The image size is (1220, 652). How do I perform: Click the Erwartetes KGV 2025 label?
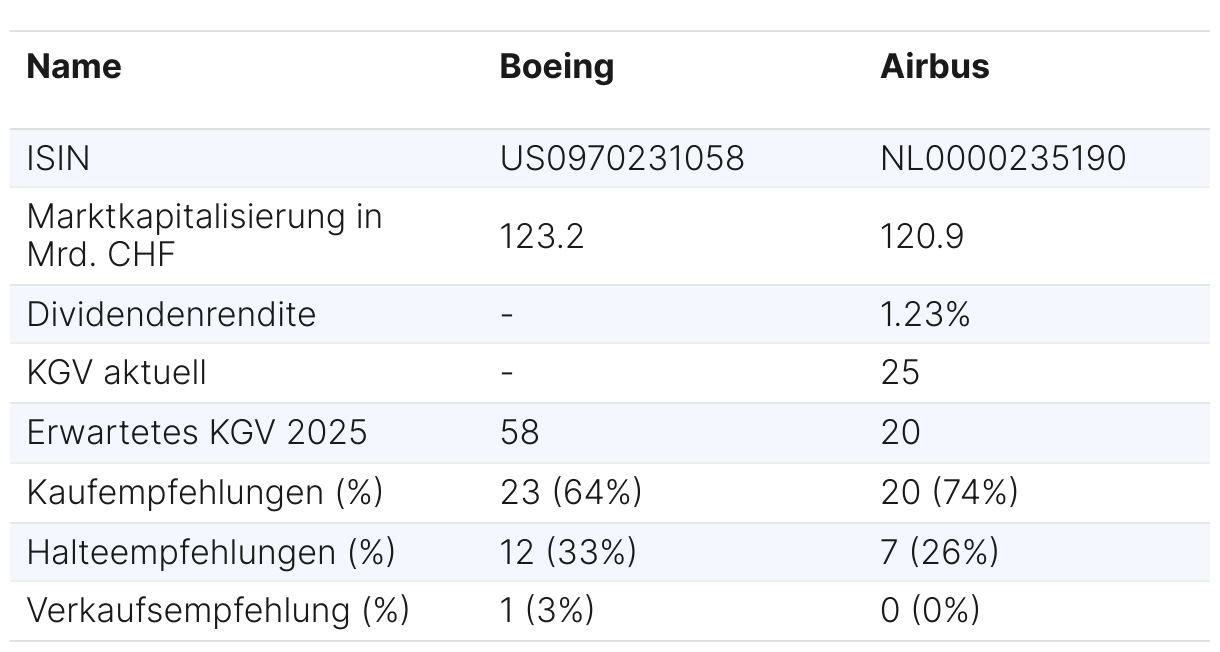pyautogui.click(x=196, y=432)
